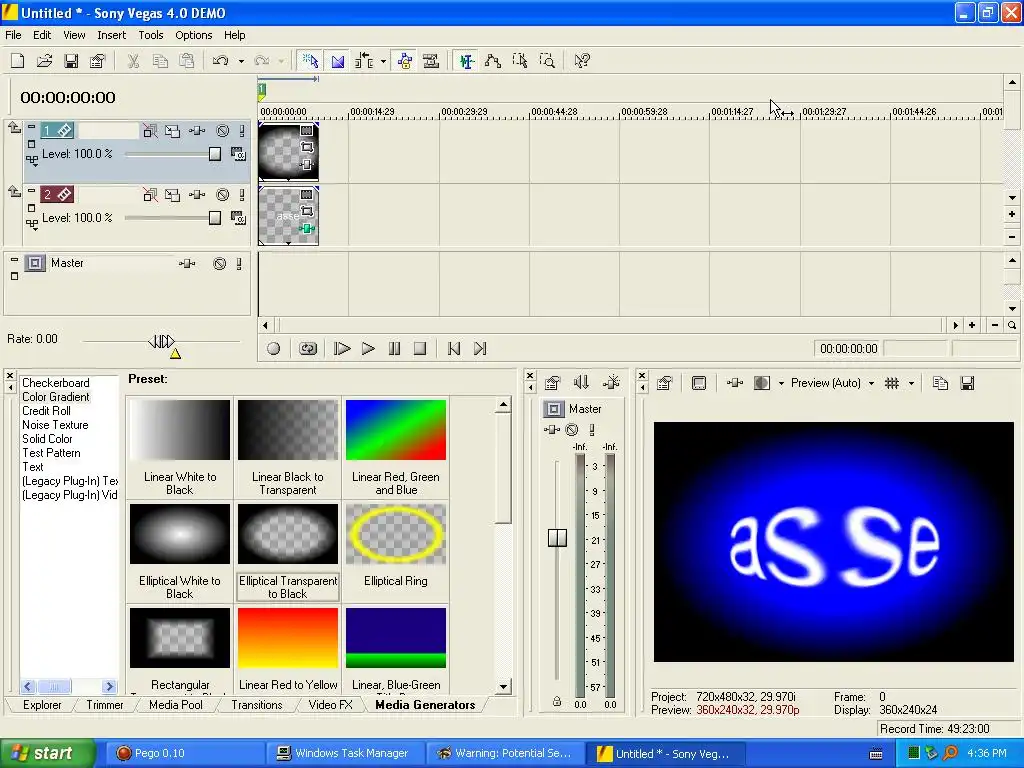Select Color Gradient generator
Screen dimensions: 1024x768
56,397
